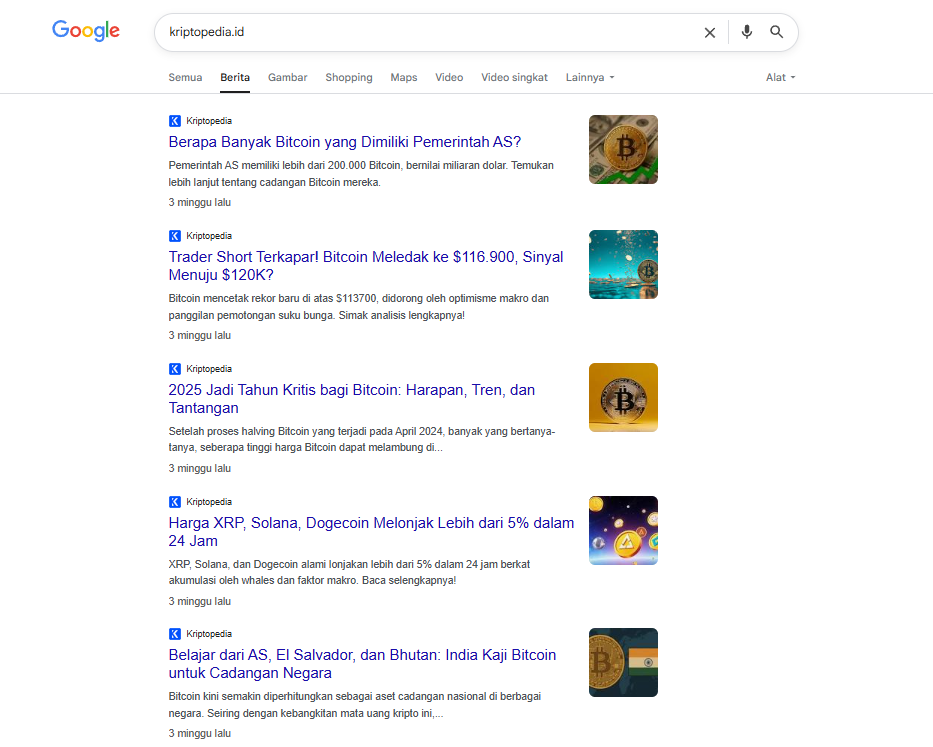Click Kriptopedia source name above 2025 Tahun Kritis article
This screenshot has width=933, height=747.
coord(209,369)
